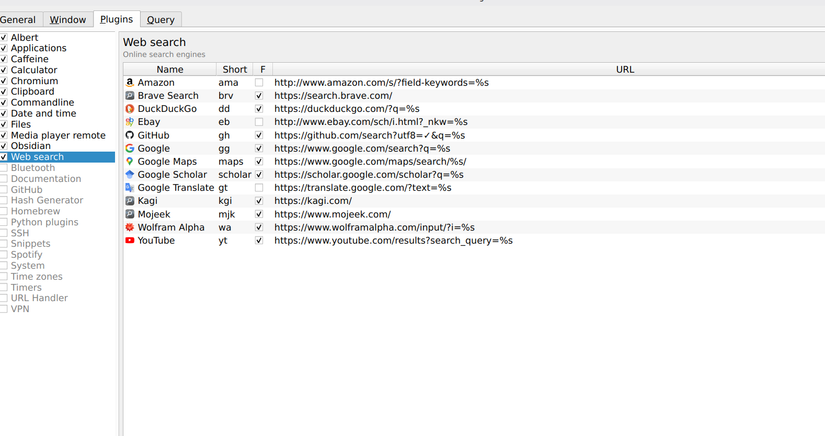This screenshot has width=825, height=436.
Task: Click the 'gg' shortcut cell
Action: [235, 148]
